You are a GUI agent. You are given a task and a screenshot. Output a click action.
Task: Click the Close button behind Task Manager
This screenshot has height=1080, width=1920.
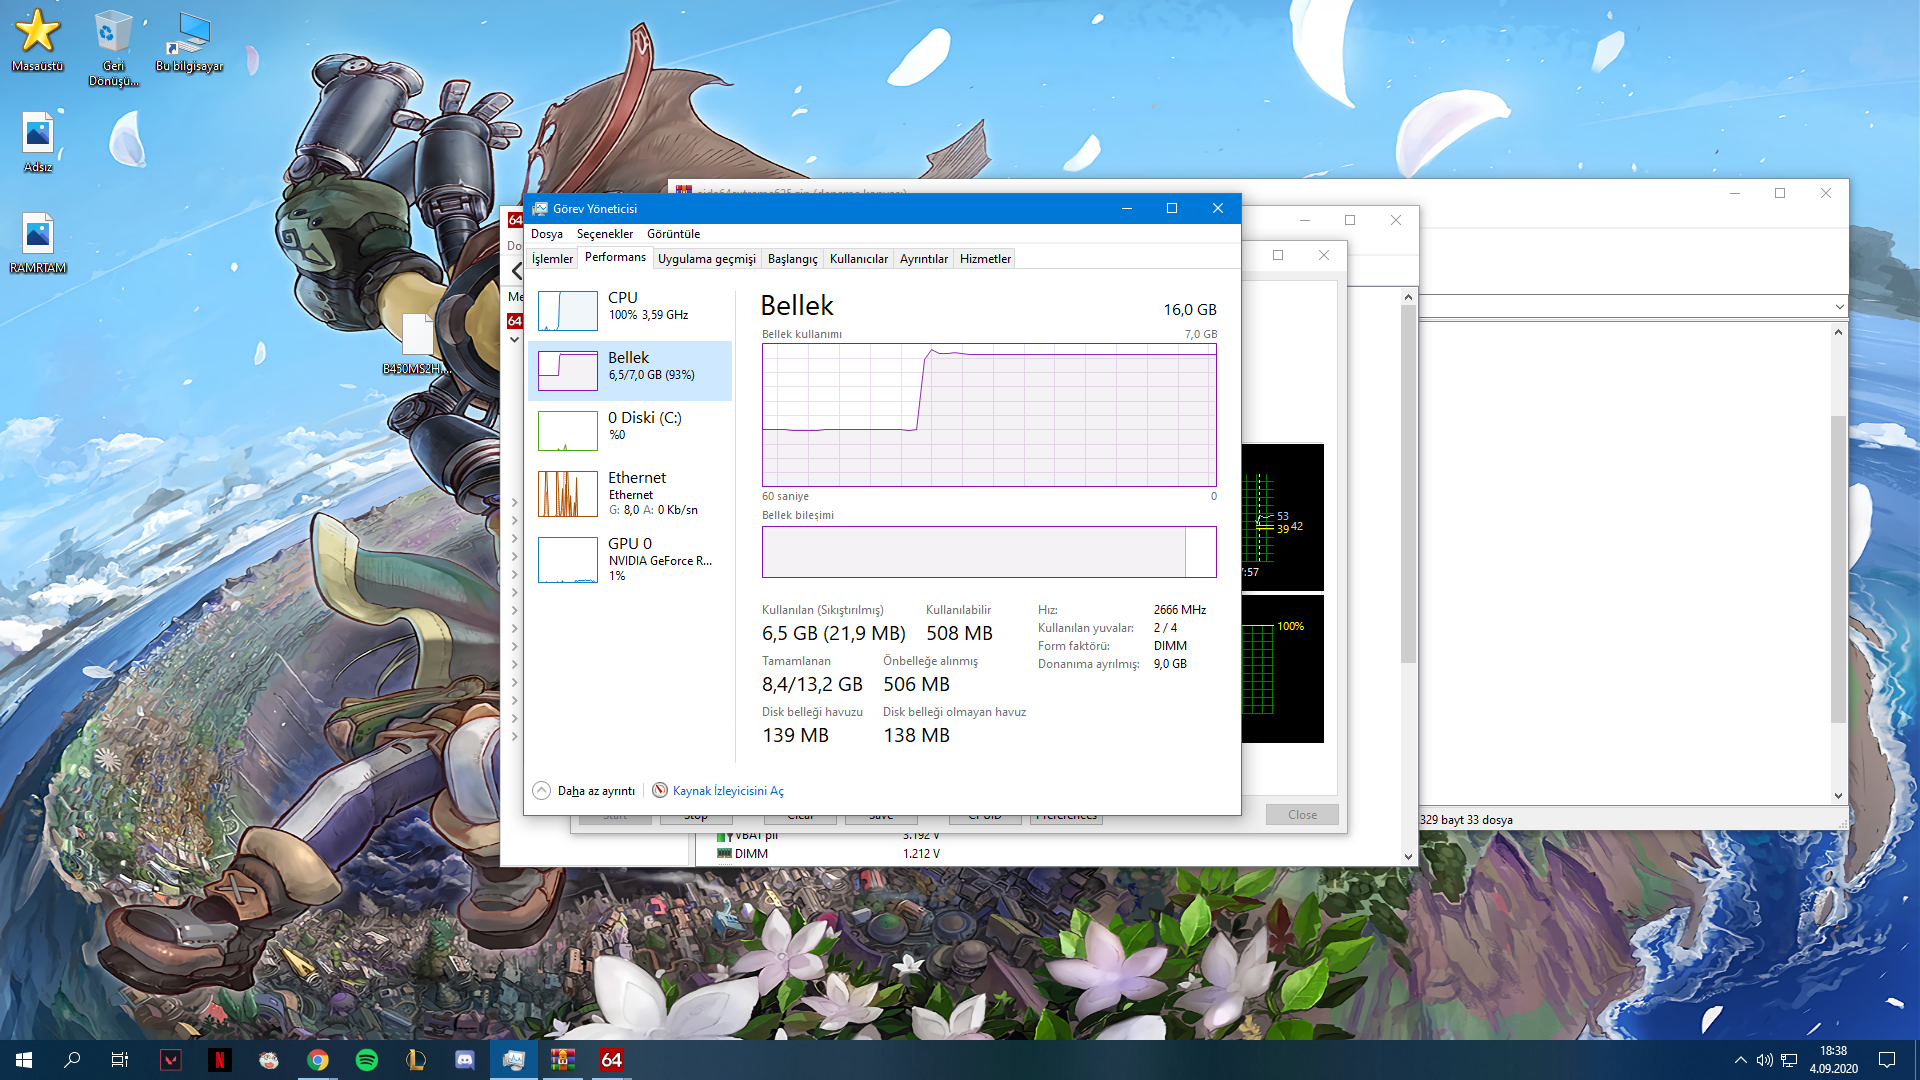(x=1302, y=815)
